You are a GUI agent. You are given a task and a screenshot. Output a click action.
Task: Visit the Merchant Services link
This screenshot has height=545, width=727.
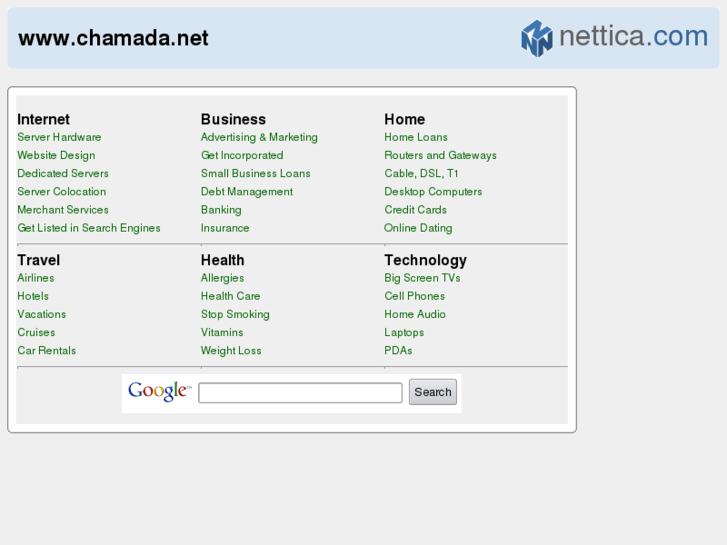pos(63,210)
